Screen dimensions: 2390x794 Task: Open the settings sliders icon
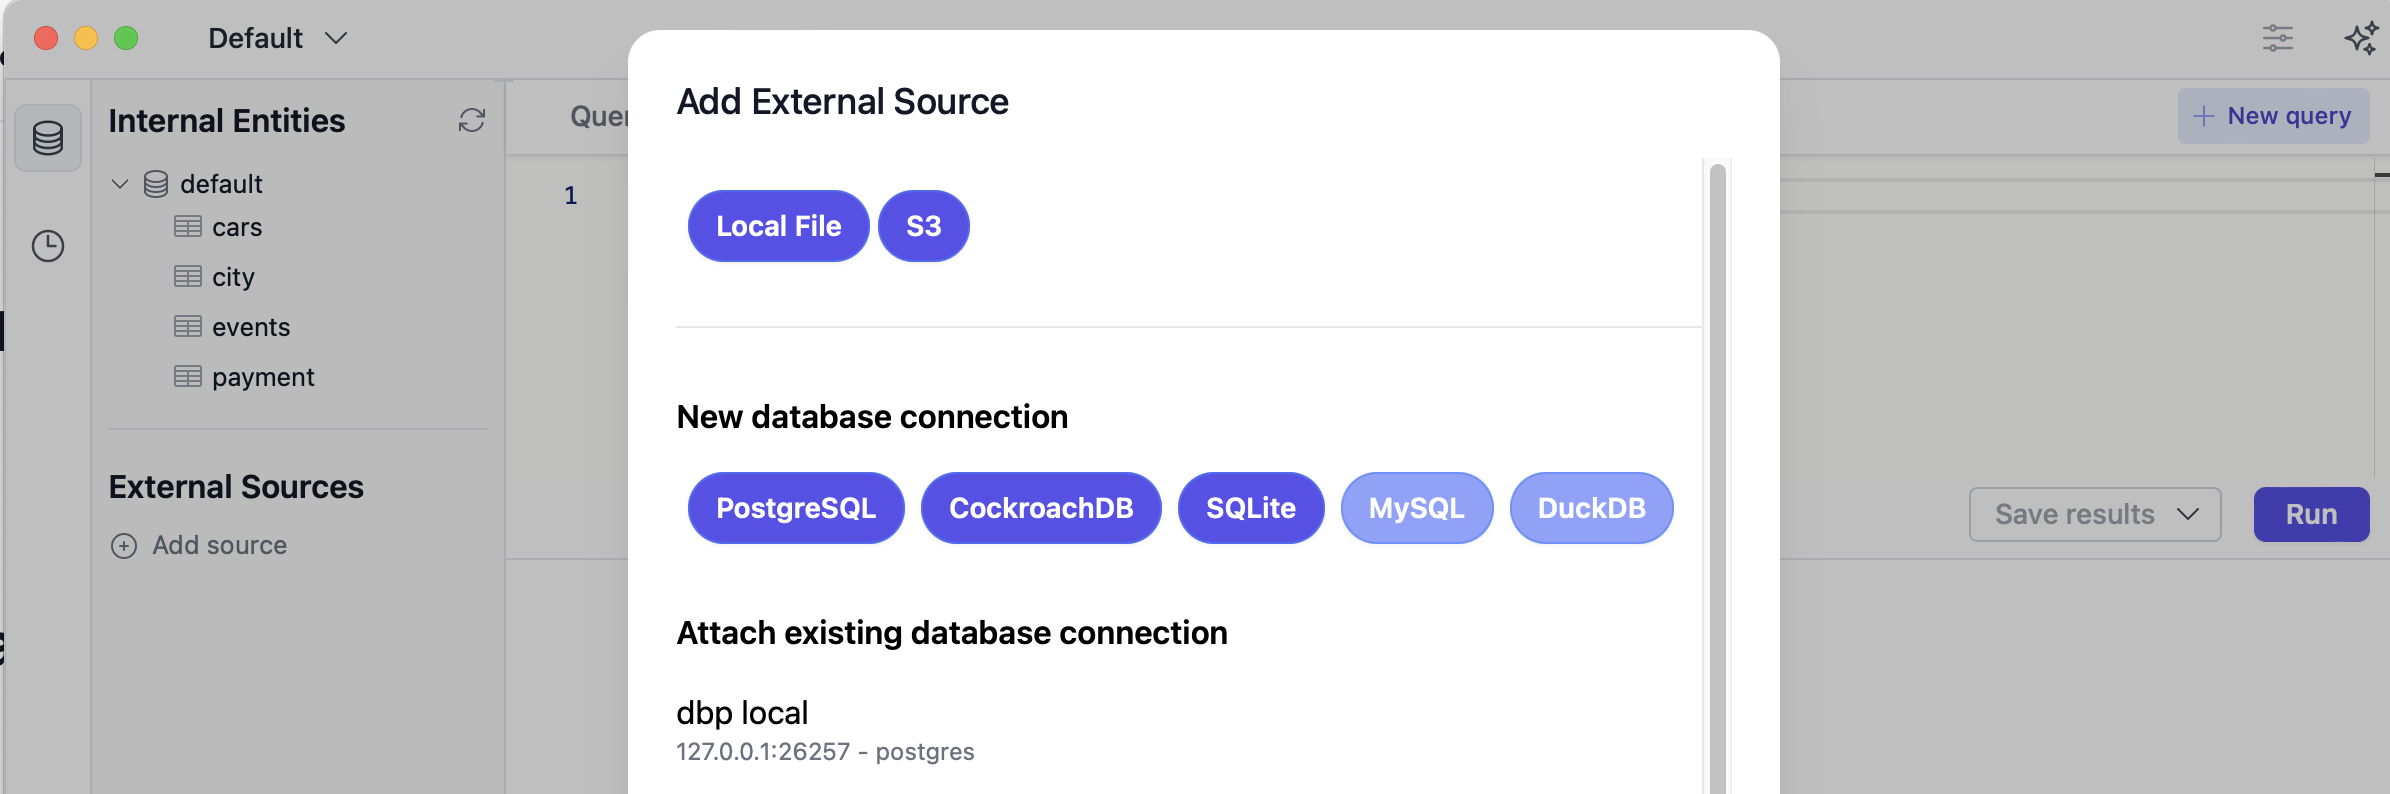pyautogui.click(x=2278, y=38)
